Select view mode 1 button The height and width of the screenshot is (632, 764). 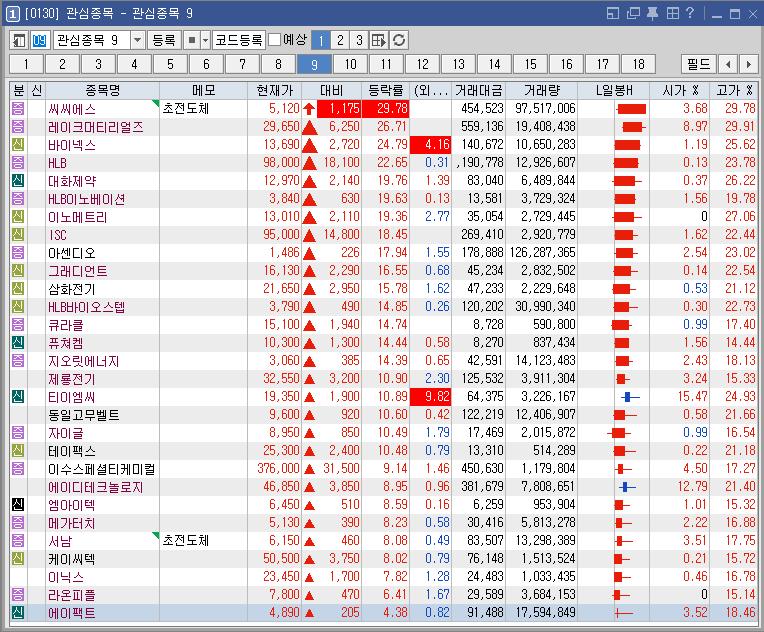click(x=321, y=40)
